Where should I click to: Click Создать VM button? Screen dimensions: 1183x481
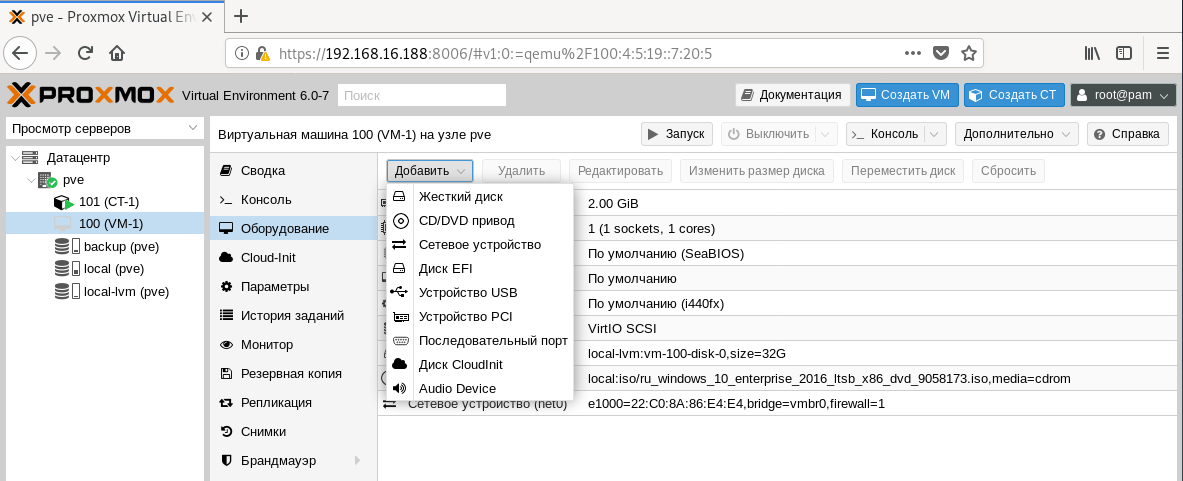[907, 95]
